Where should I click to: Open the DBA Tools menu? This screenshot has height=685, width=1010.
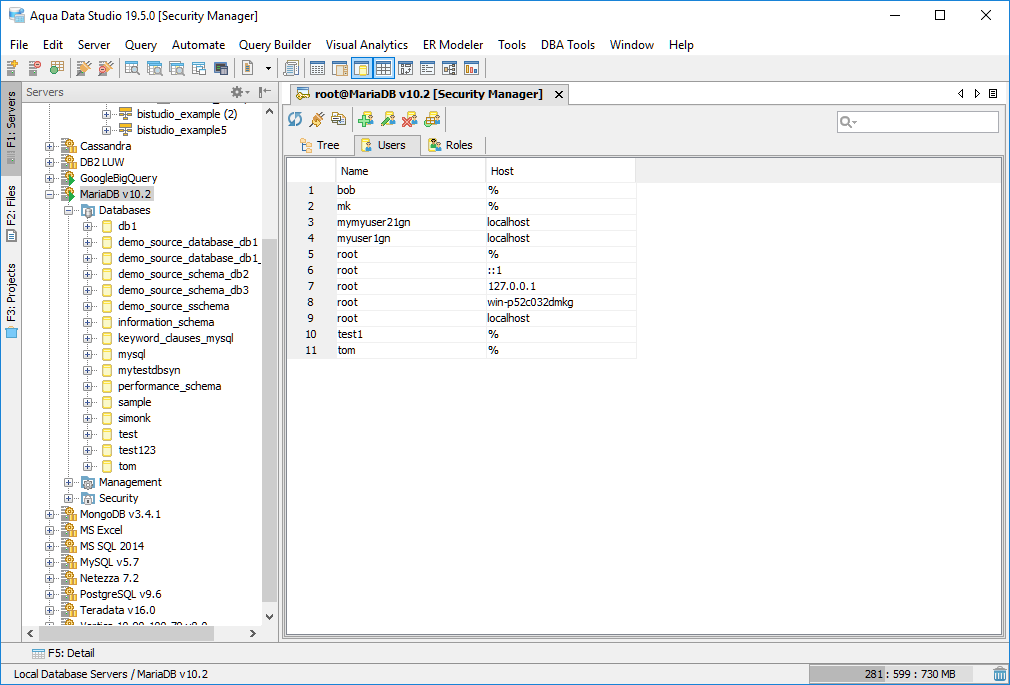[567, 45]
